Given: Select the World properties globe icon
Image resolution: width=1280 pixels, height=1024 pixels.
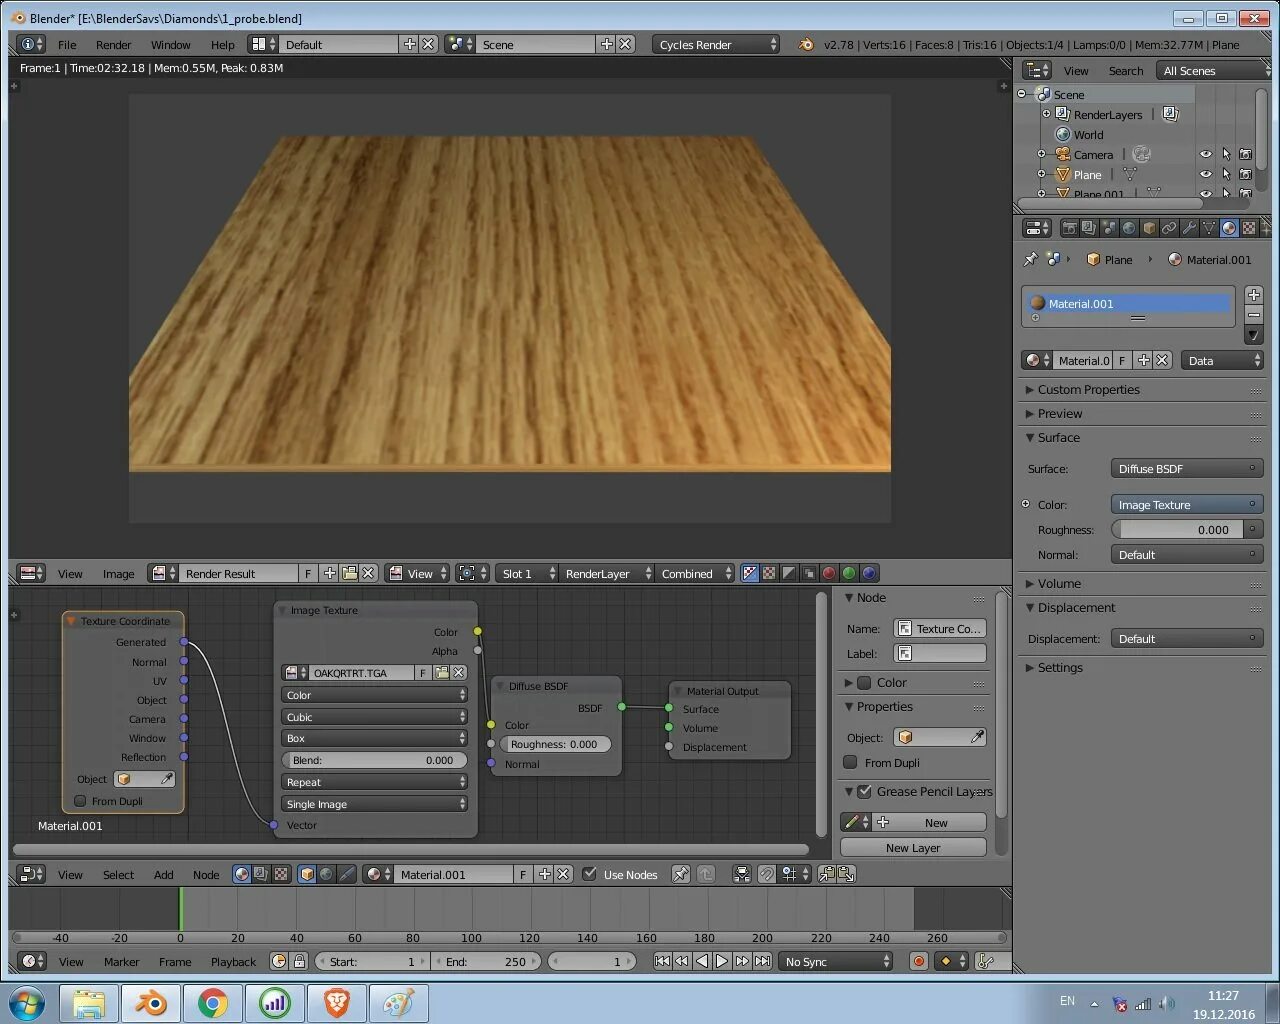Looking at the screenshot, I should (x=1129, y=228).
